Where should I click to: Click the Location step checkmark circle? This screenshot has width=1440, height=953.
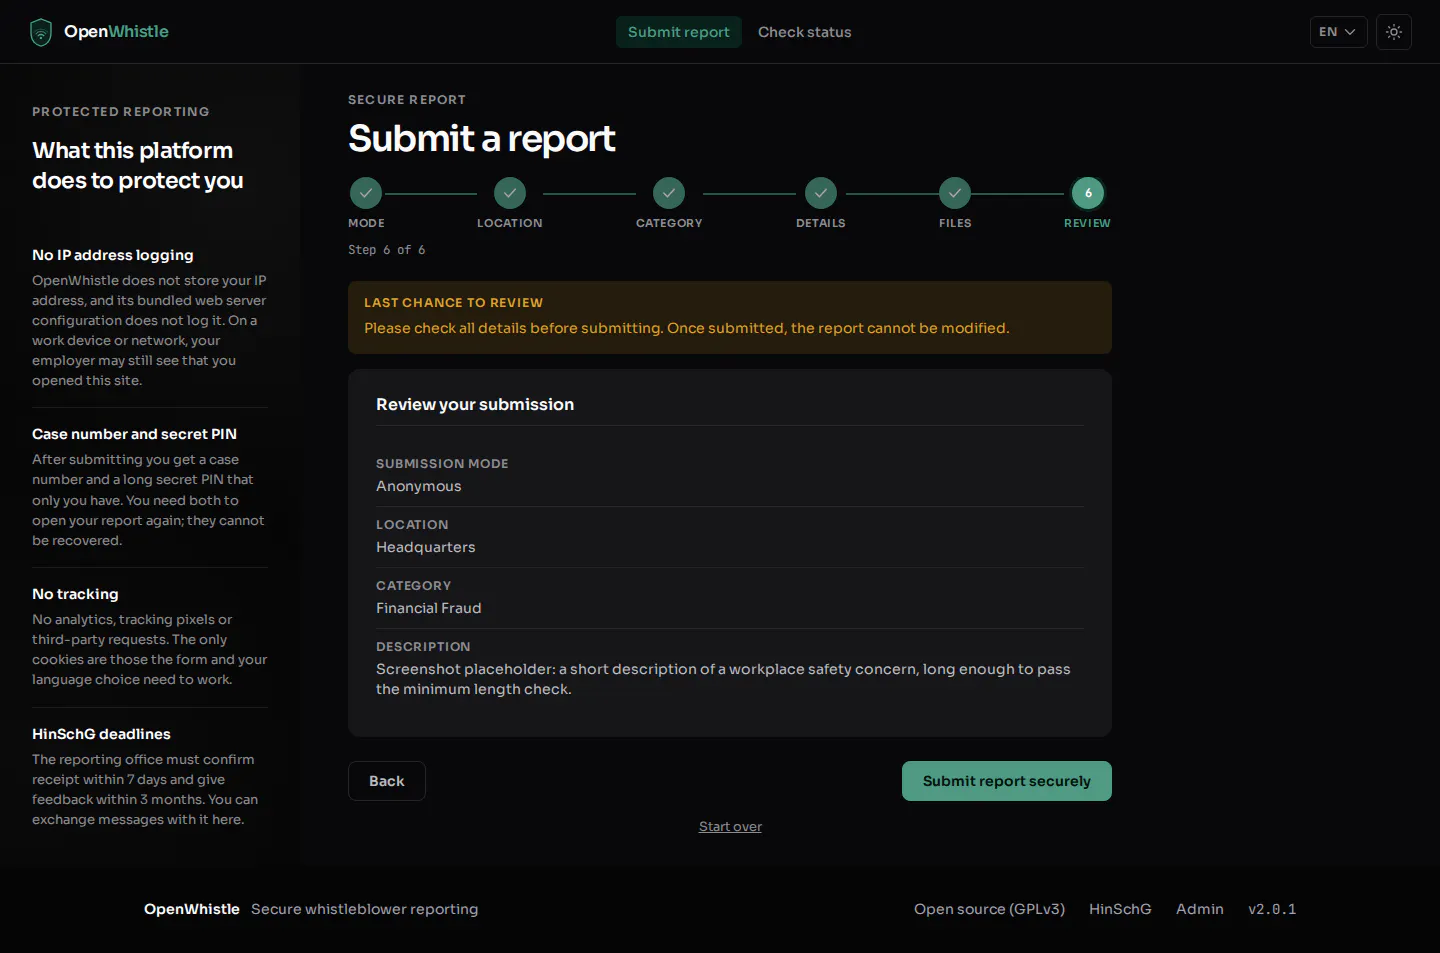coord(510,193)
